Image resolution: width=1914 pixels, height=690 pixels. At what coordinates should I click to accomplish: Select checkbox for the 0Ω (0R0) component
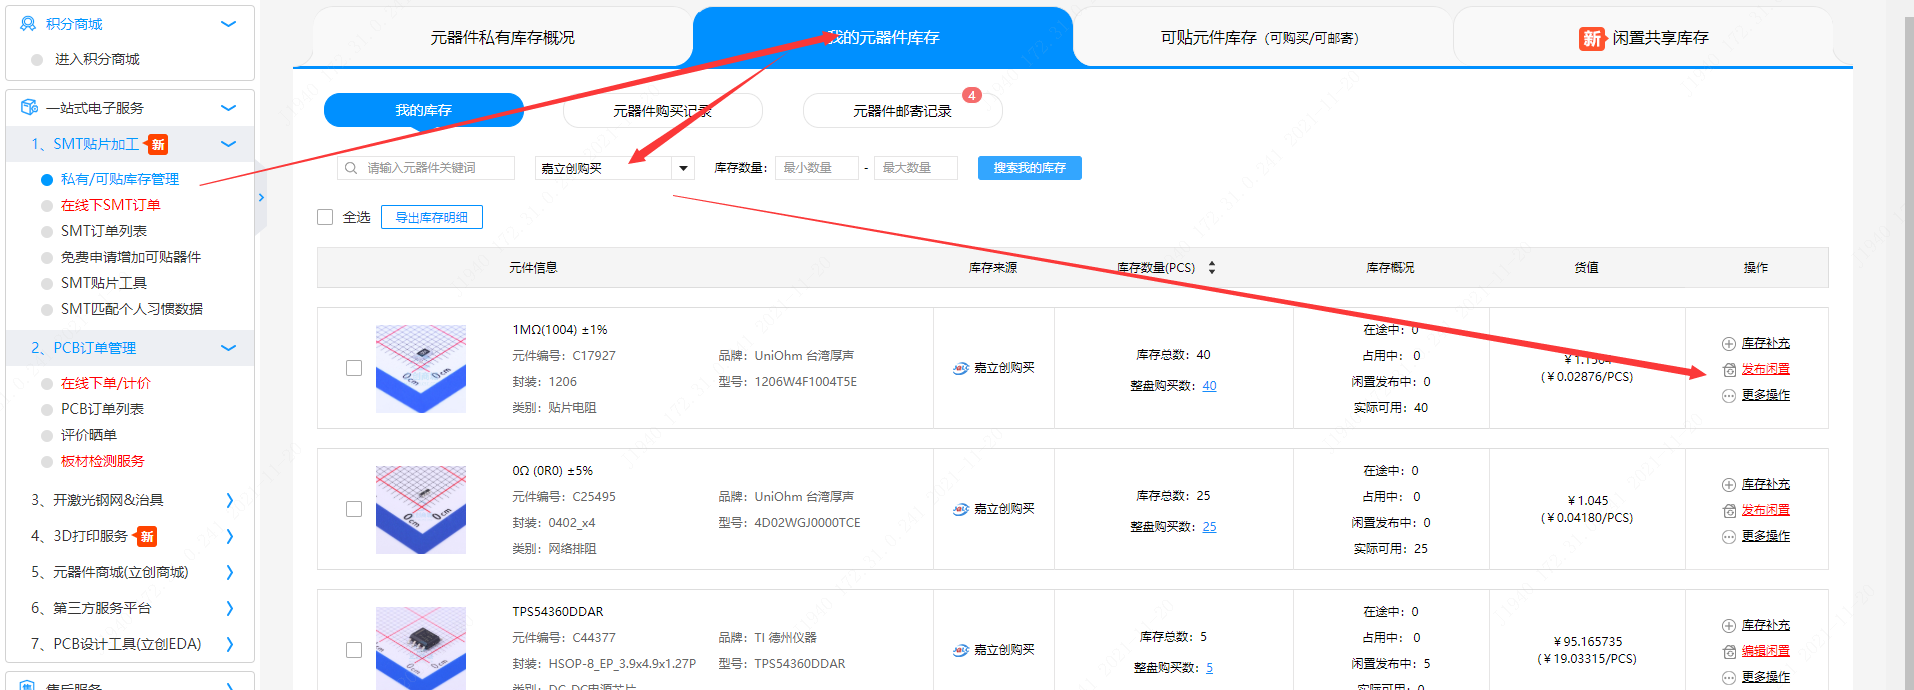pos(354,509)
